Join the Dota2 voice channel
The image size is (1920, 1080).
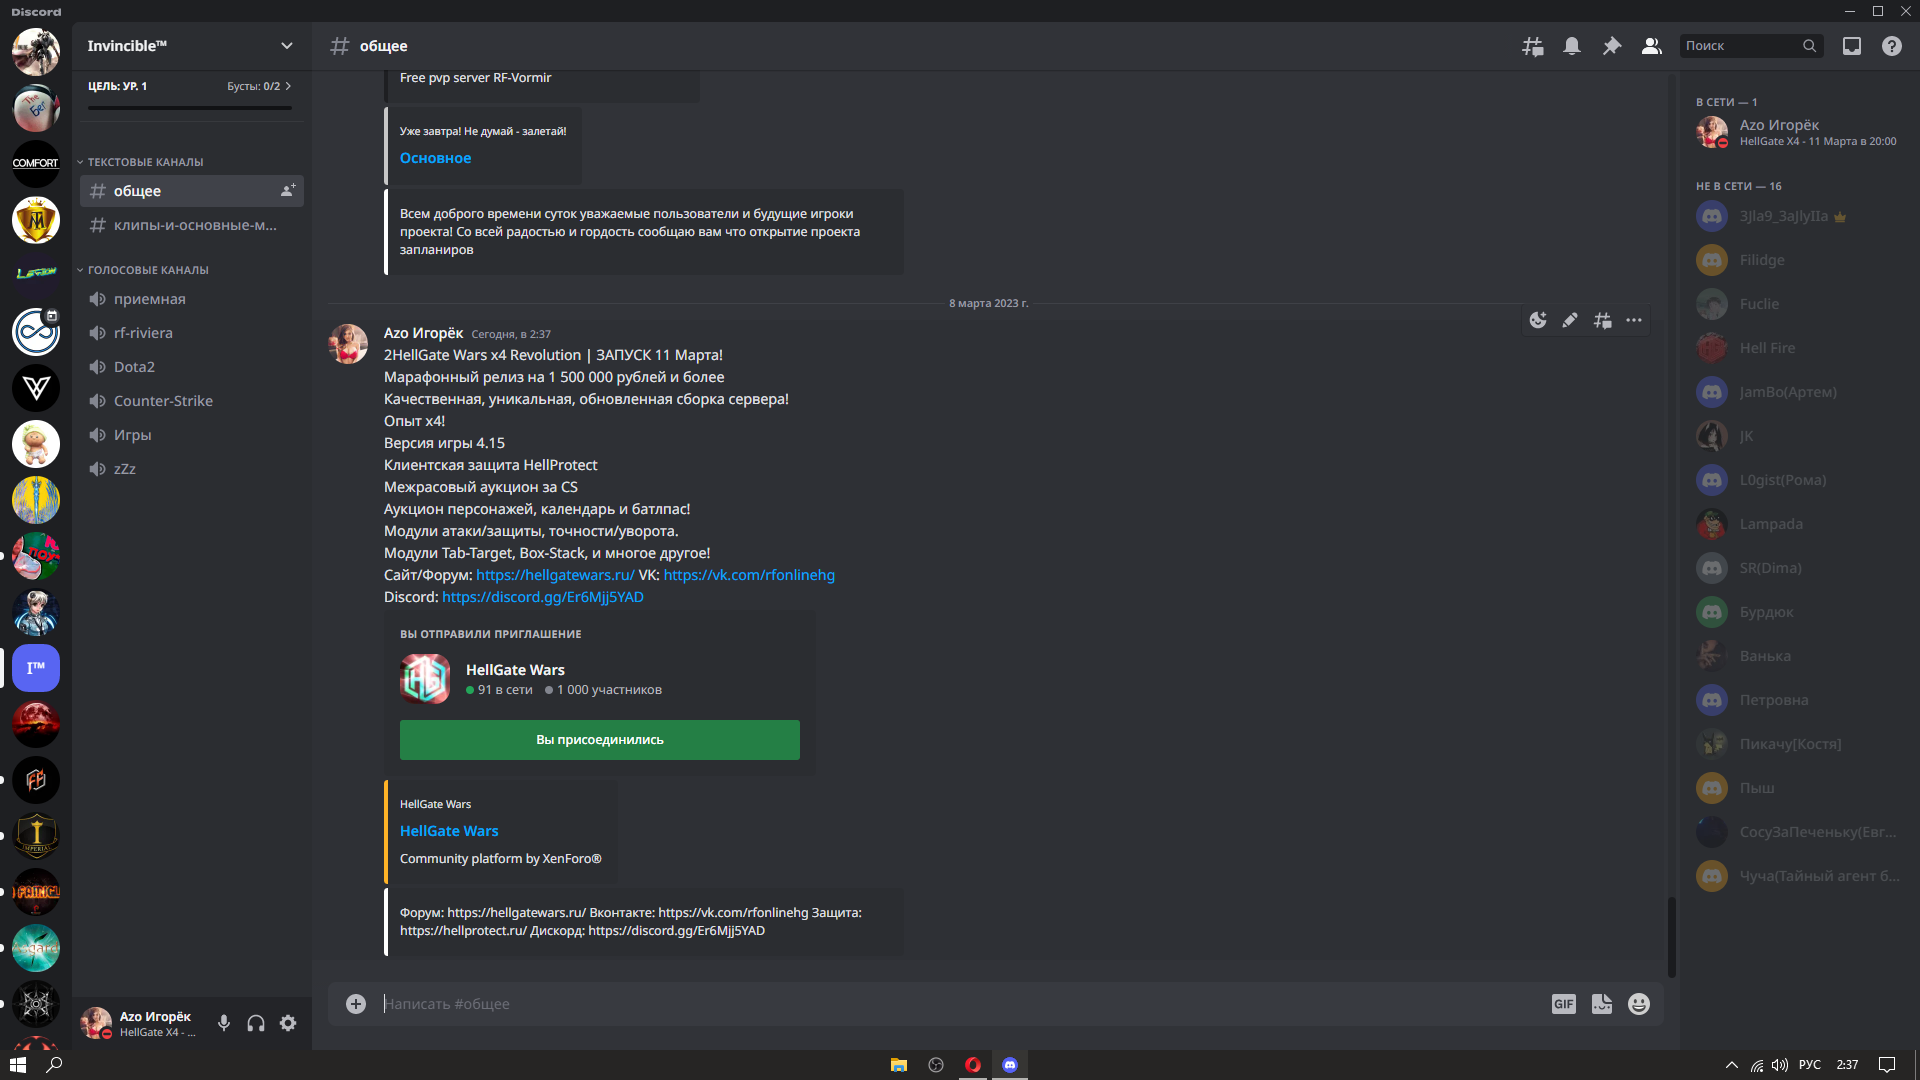(192, 367)
